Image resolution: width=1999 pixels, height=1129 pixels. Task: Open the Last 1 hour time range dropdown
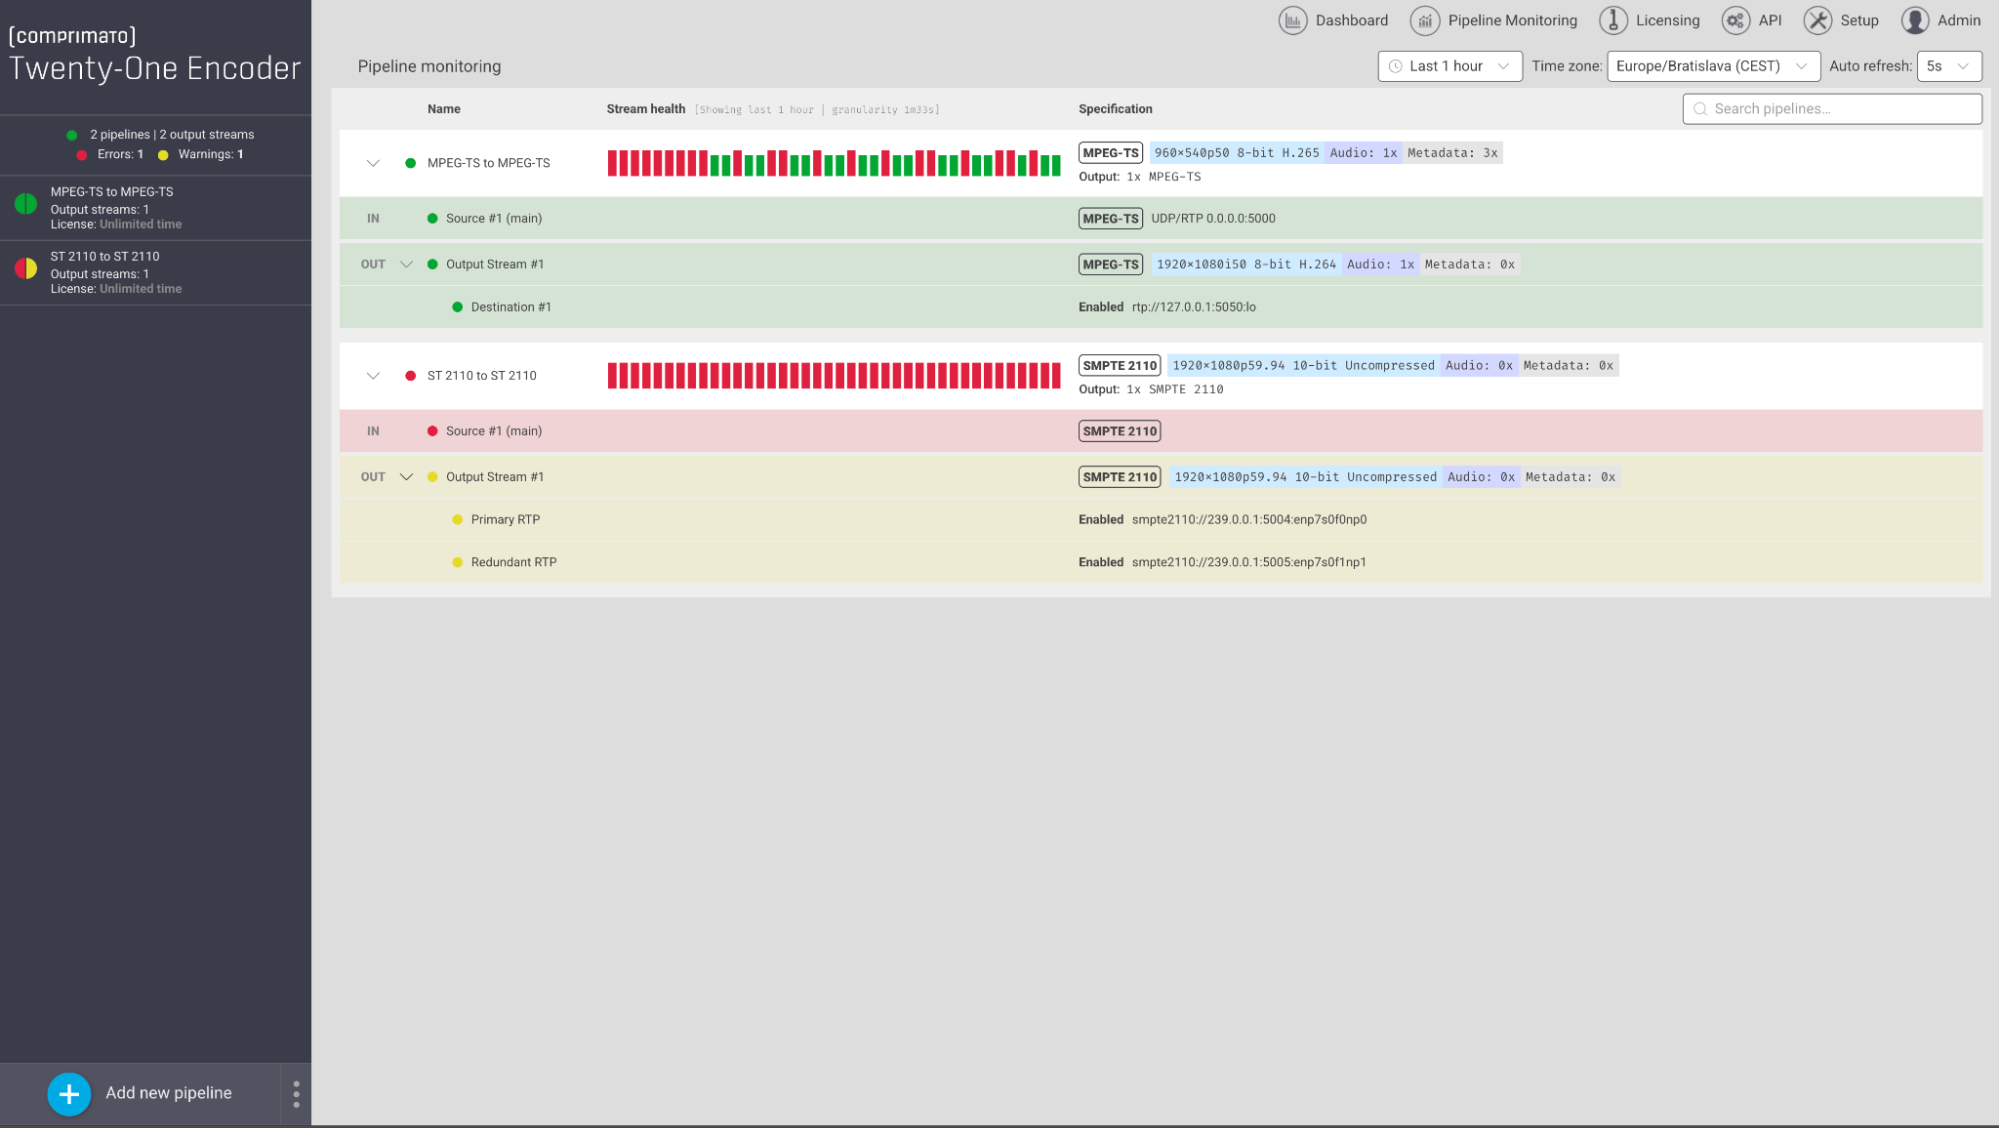1450,66
